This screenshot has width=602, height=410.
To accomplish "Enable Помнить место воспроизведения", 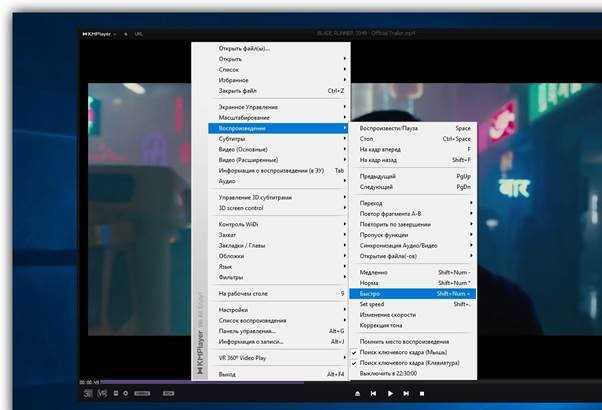I will click(x=413, y=342).
